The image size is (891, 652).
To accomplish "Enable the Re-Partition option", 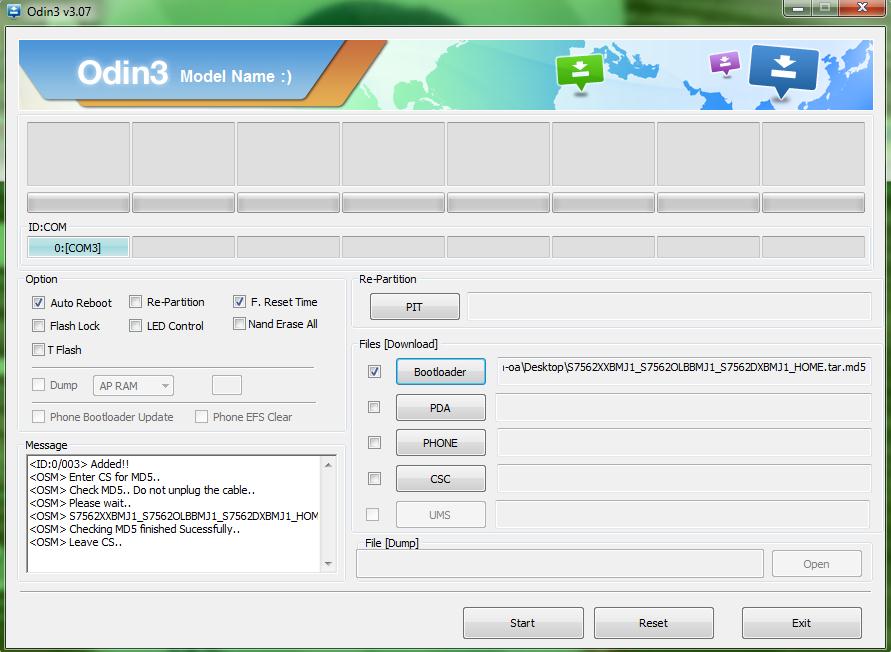I will 135,302.
